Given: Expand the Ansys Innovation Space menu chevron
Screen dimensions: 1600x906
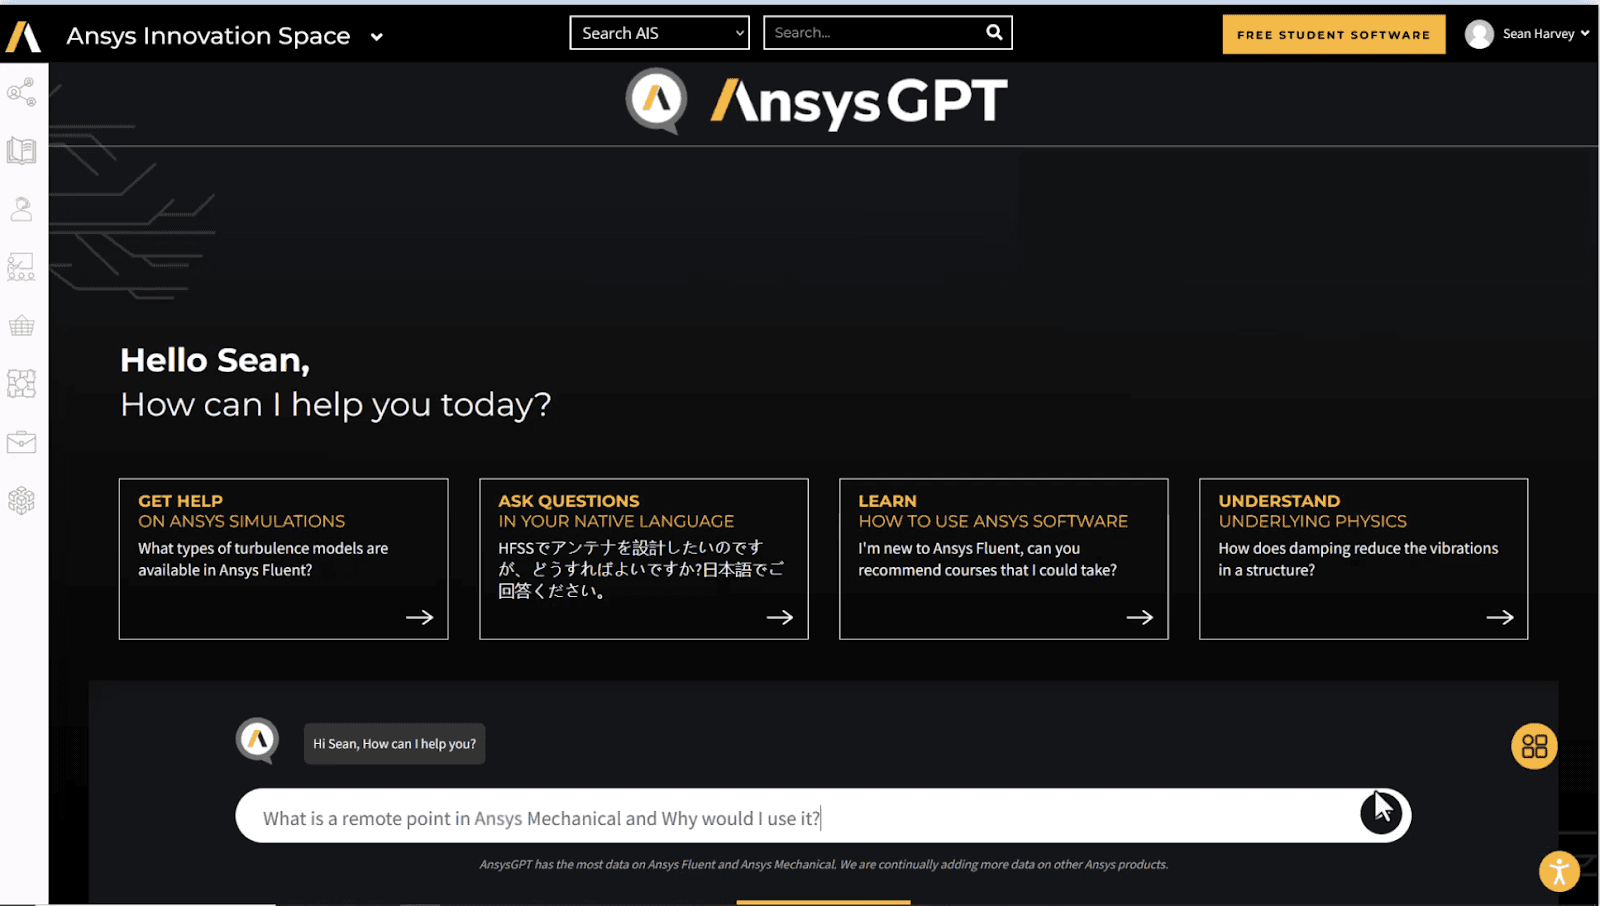Looking at the screenshot, I should [377, 37].
